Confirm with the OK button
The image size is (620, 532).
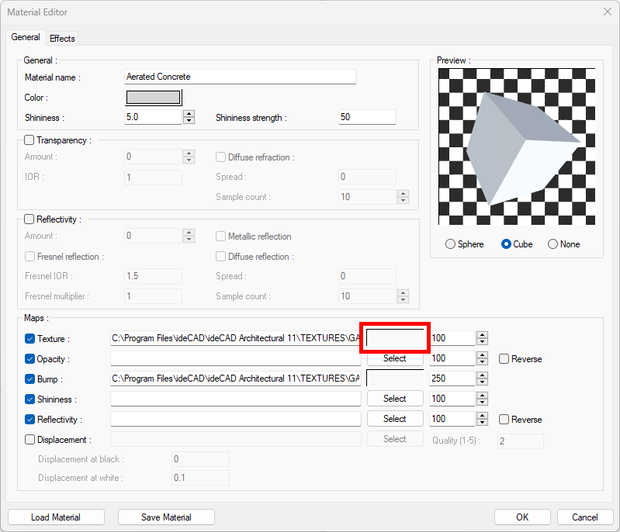(523, 517)
